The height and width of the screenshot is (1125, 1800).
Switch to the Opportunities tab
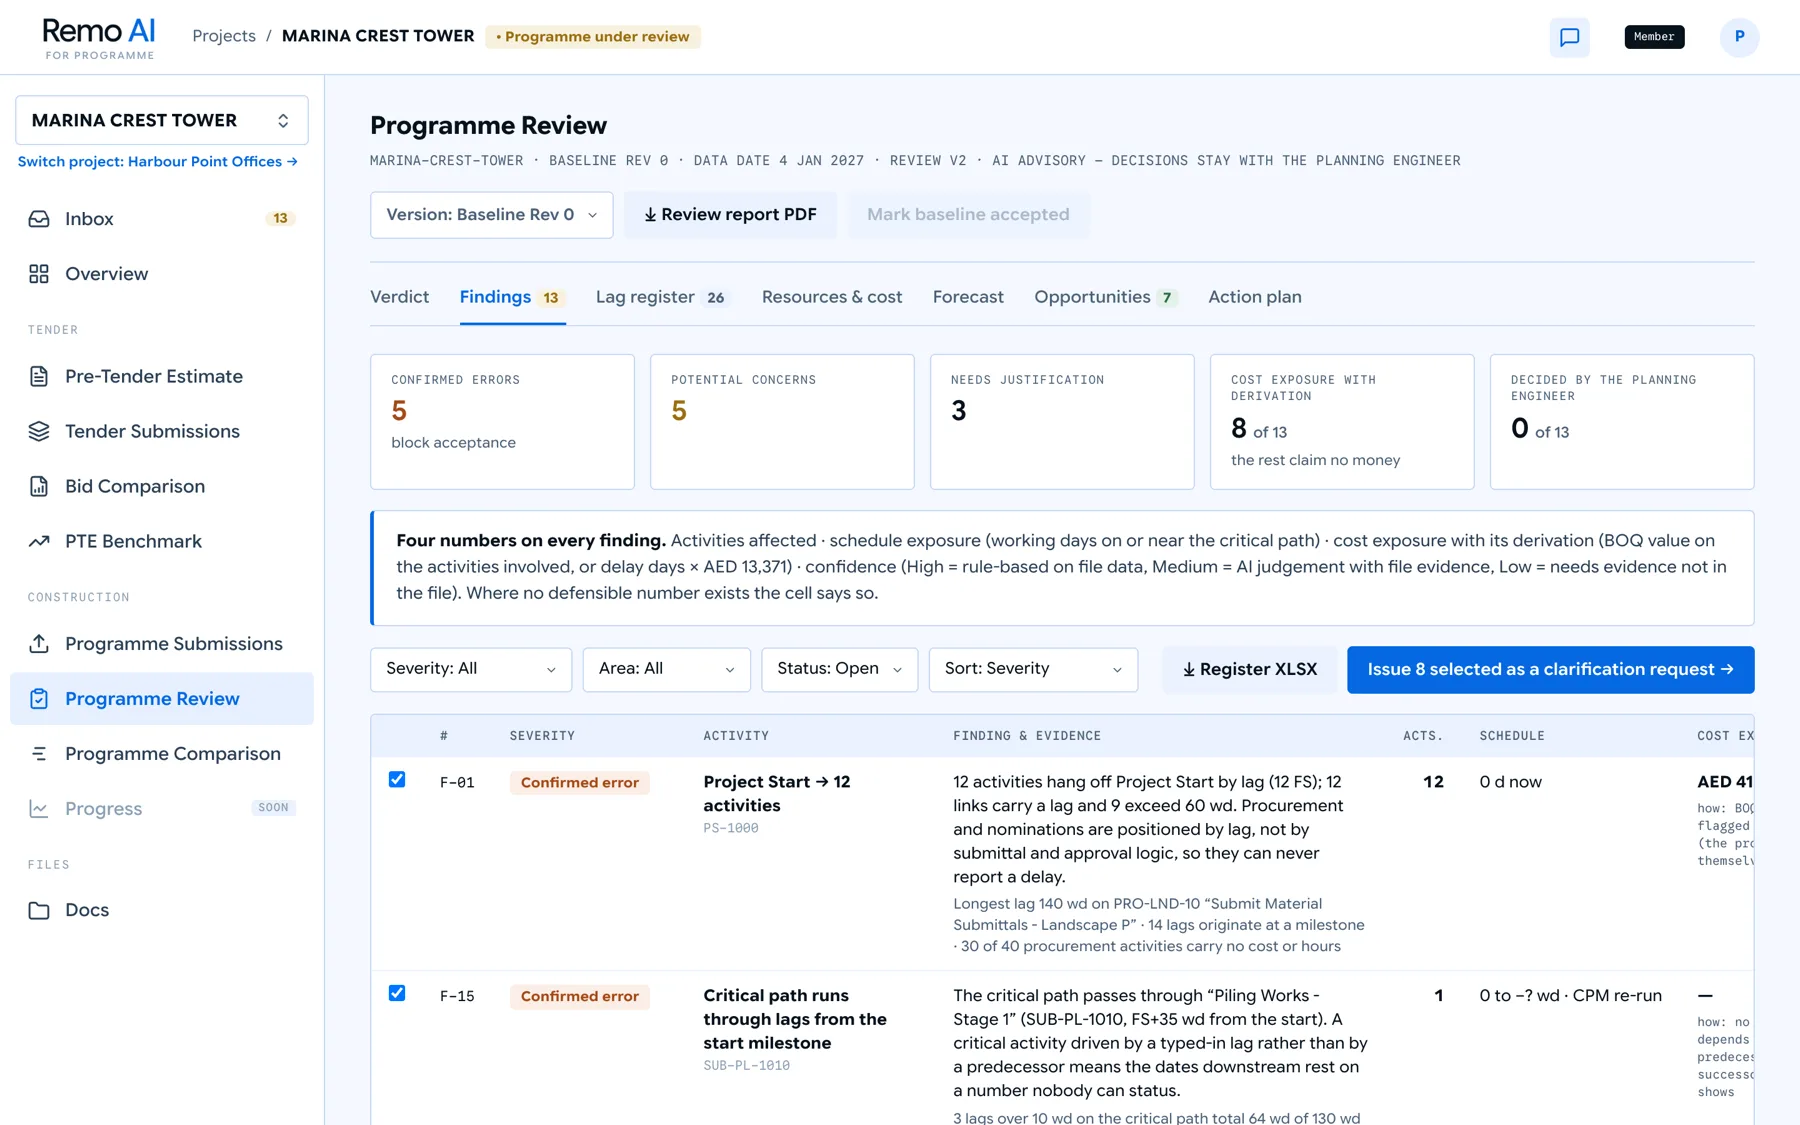(1105, 297)
